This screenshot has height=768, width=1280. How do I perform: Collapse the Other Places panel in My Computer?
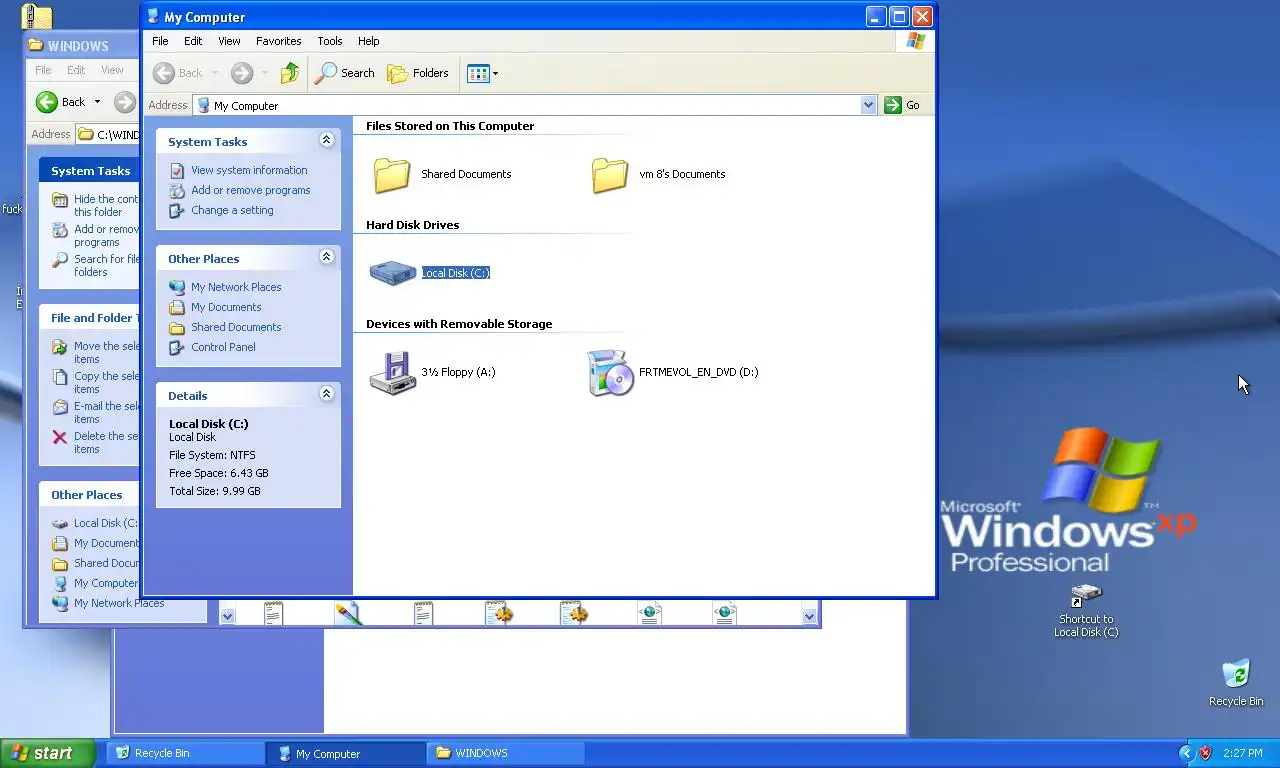pos(326,257)
